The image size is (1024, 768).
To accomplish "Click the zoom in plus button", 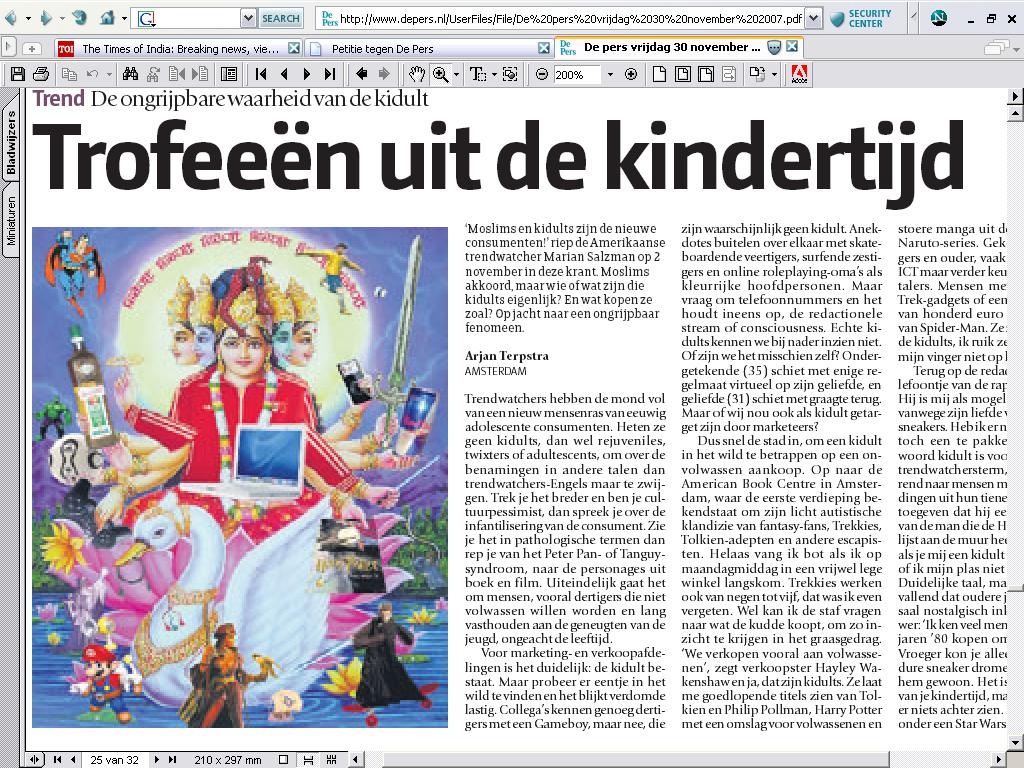I will tap(631, 74).
